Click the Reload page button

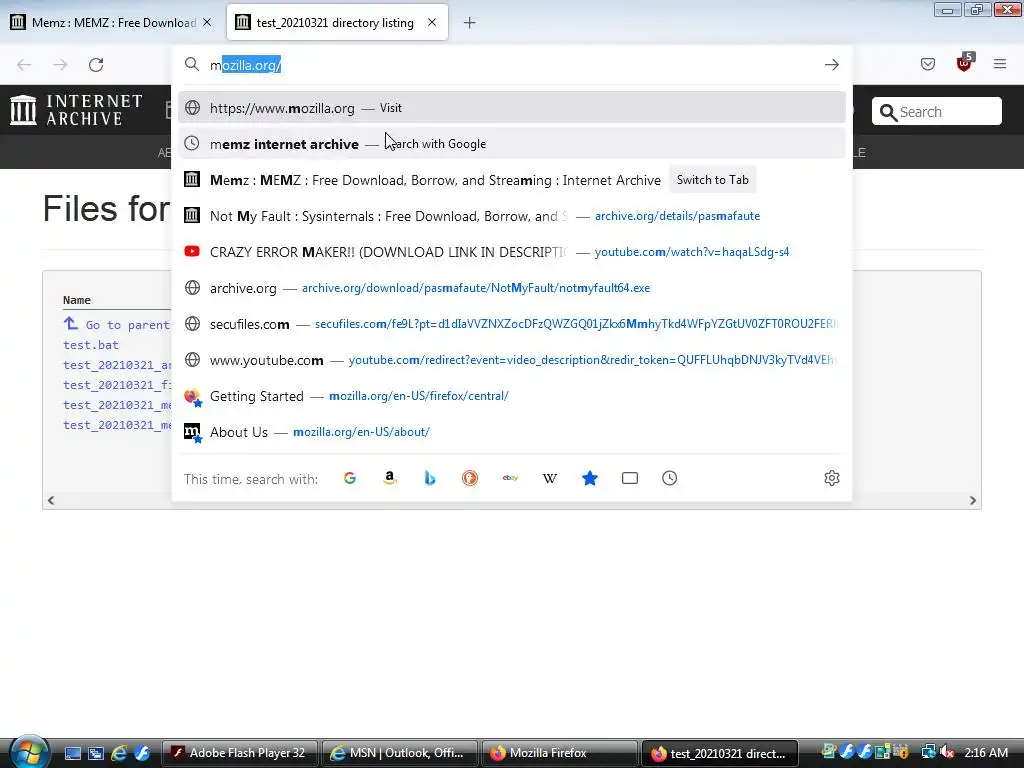[96, 65]
